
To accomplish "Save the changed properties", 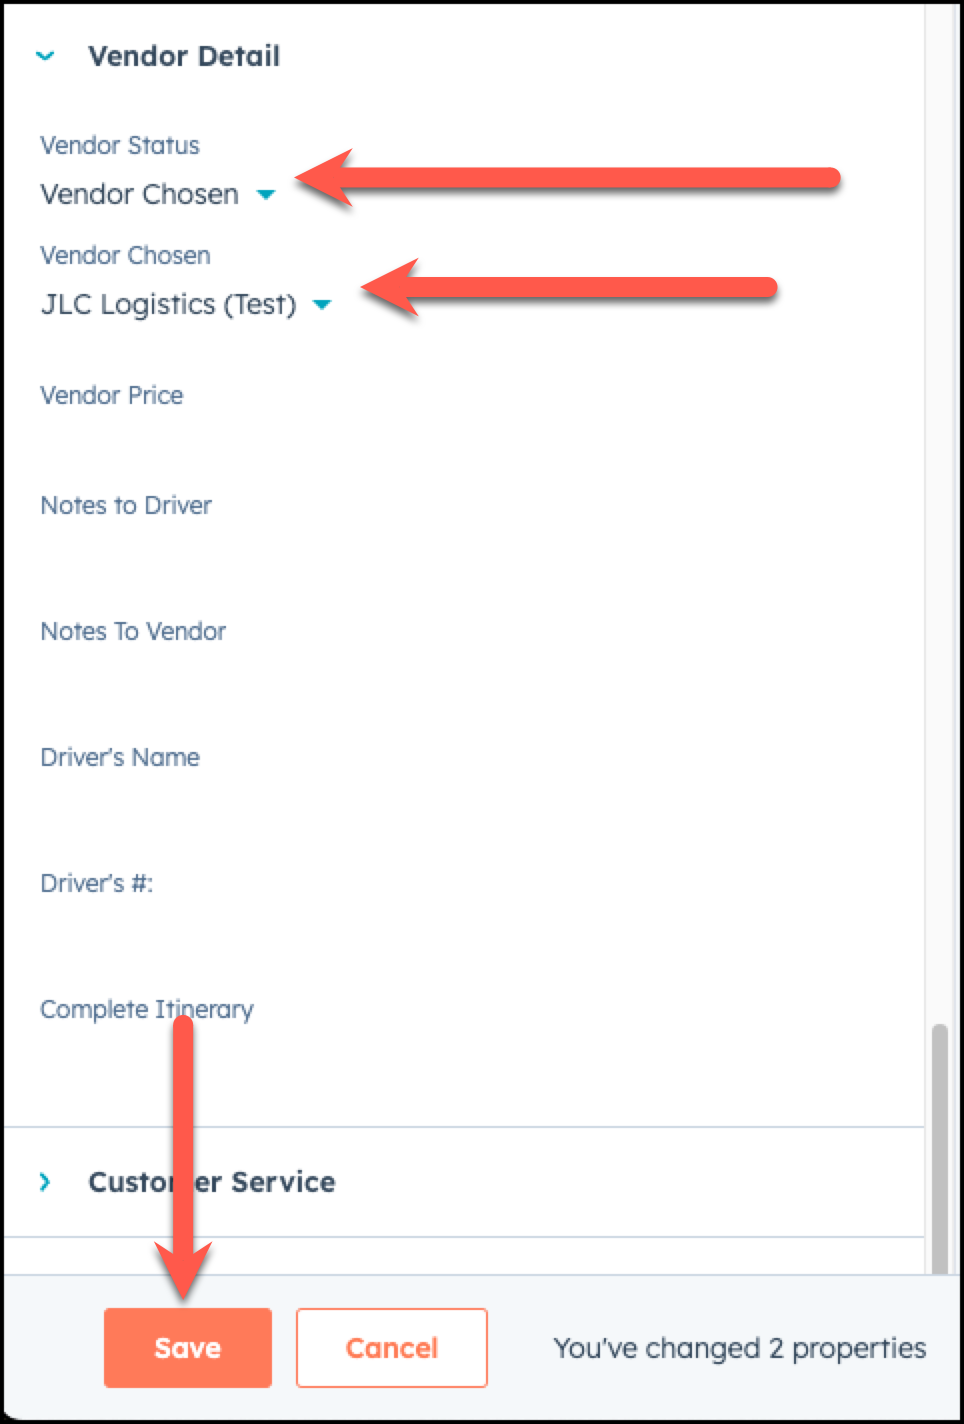I will point(188,1348).
